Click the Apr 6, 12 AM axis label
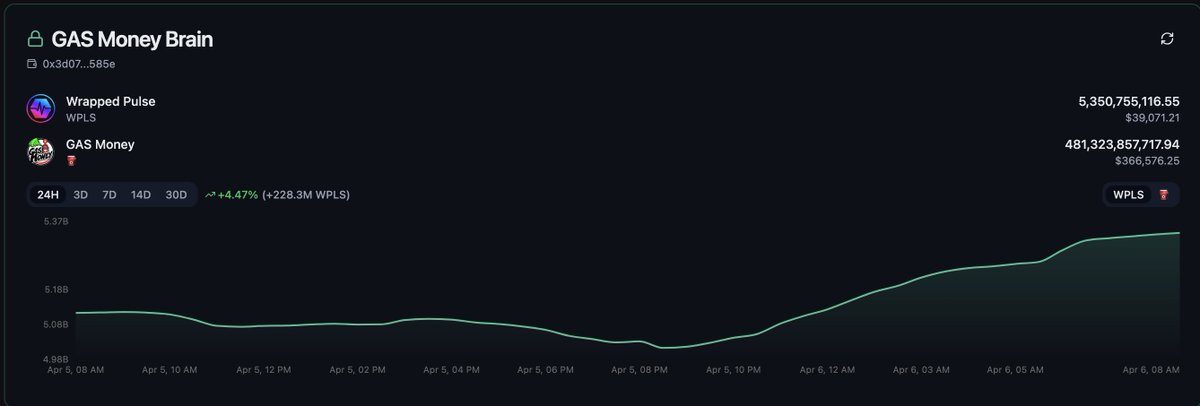Viewport: 1200px width, 406px height. pyautogui.click(x=827, y=370)
